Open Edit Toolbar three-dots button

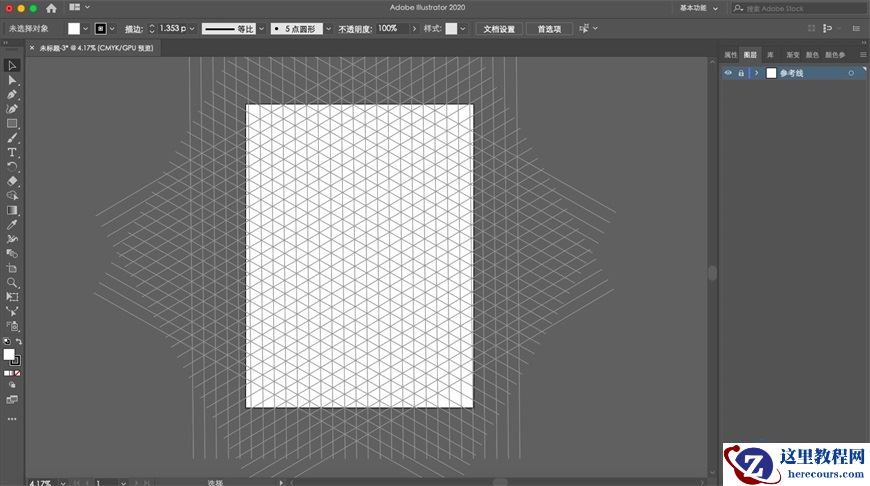pyautogui.click(x=12, y=419)
